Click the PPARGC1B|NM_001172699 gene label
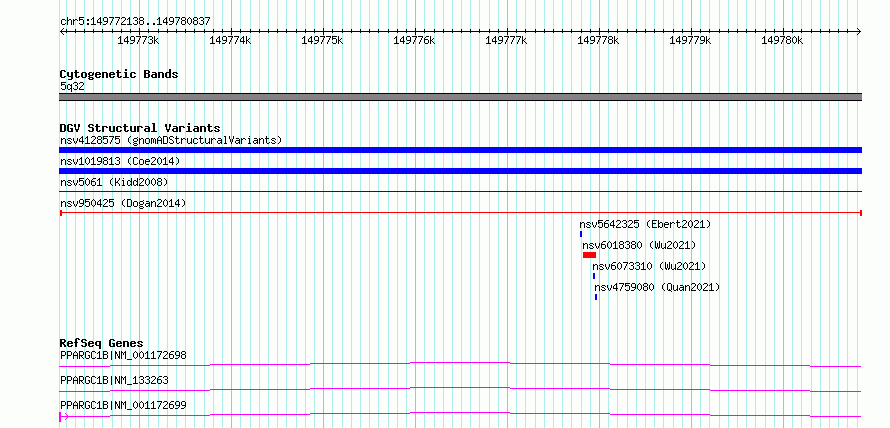 (123, 406)
